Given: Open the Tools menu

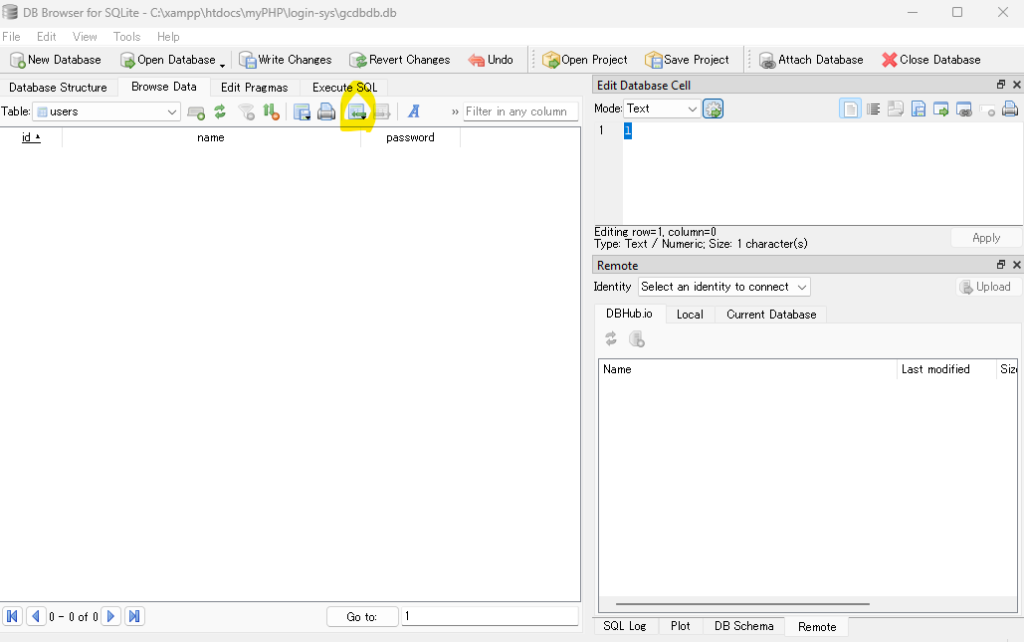Looking at the screenshot, I should click(127, 37).
